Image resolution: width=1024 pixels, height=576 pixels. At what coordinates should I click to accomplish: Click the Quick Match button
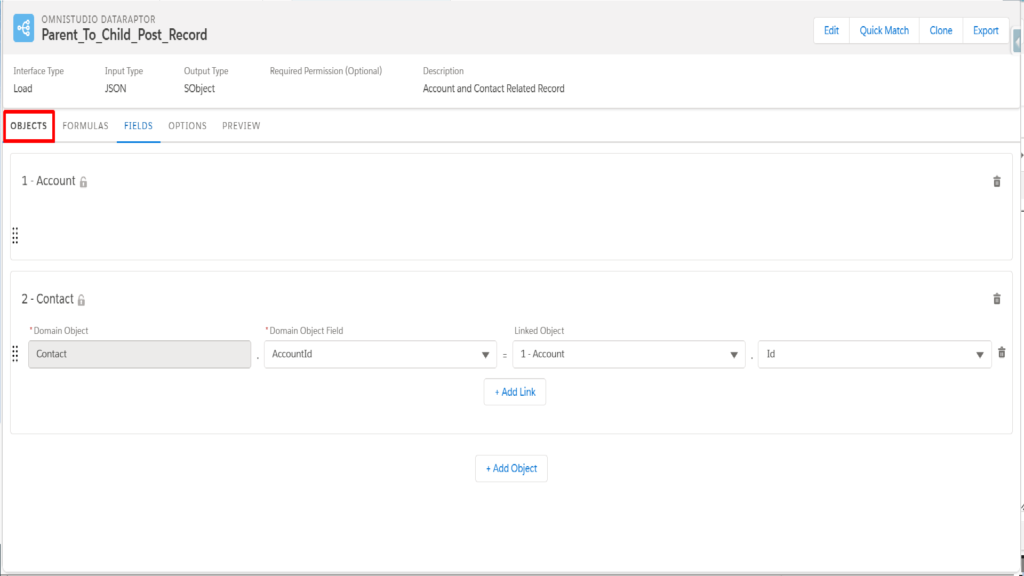[x=884, y=31]
